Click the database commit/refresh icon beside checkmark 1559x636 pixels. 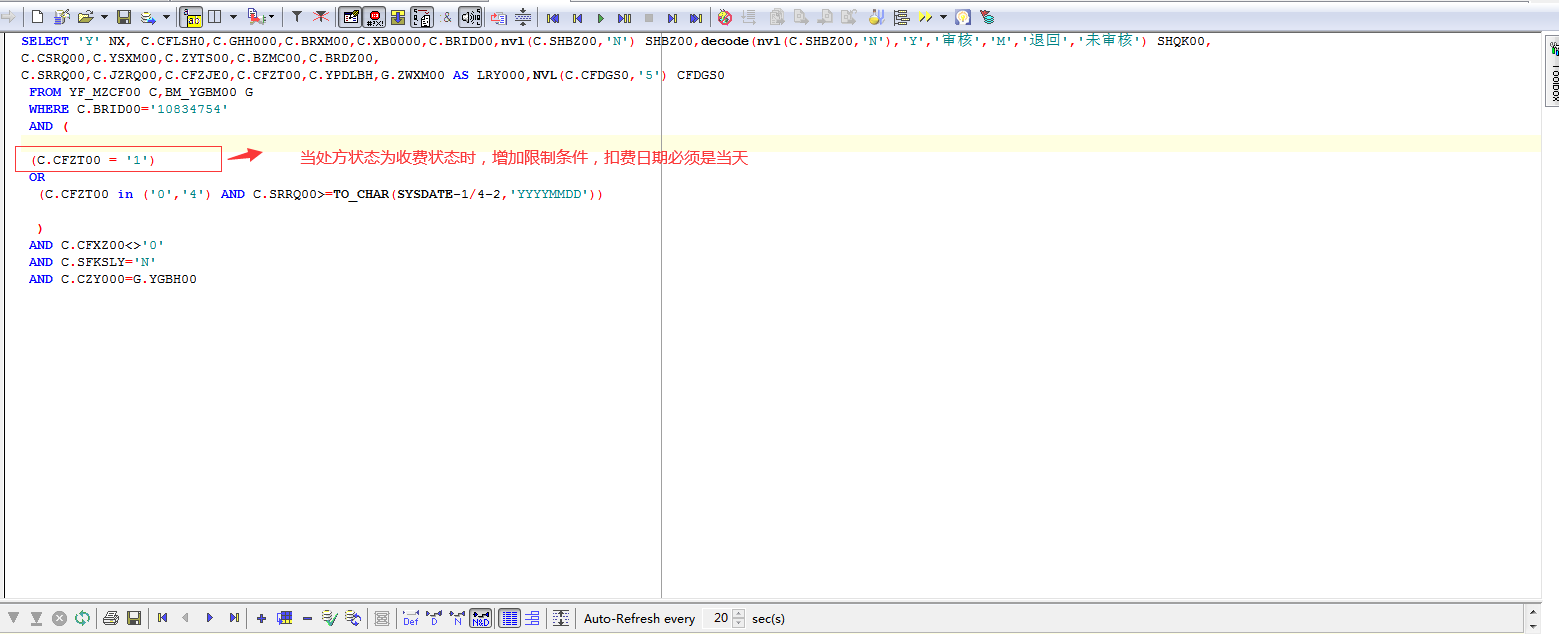(x=352, y=618)
